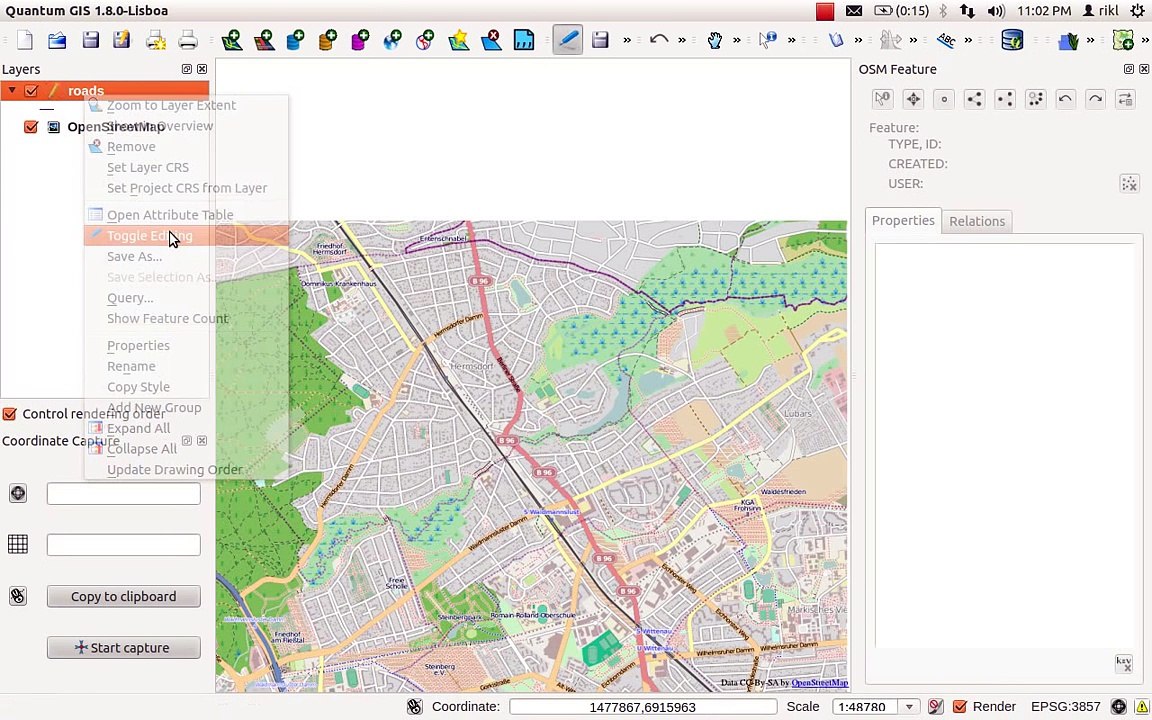Toggle extents display beside the Coordinate label
Image resolution: width=1152 pixels, height=720 pixels.
coord(415,707)
